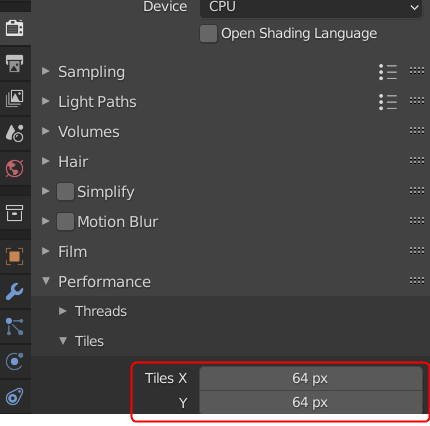Click the Tiles X value field
Screen dimensions: 430x426
click(x=311, y=378)
